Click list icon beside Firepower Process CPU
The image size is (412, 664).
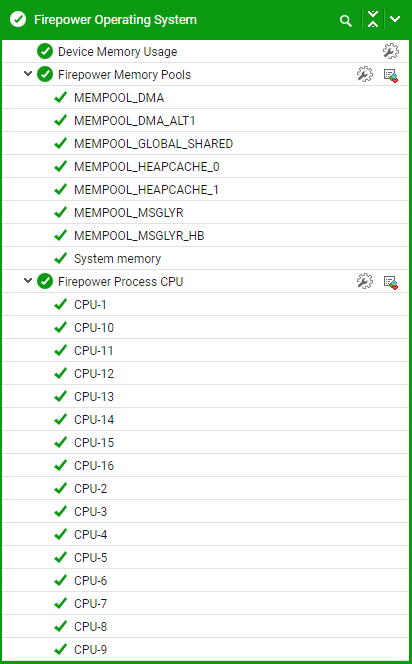click(x=390, y=282)
